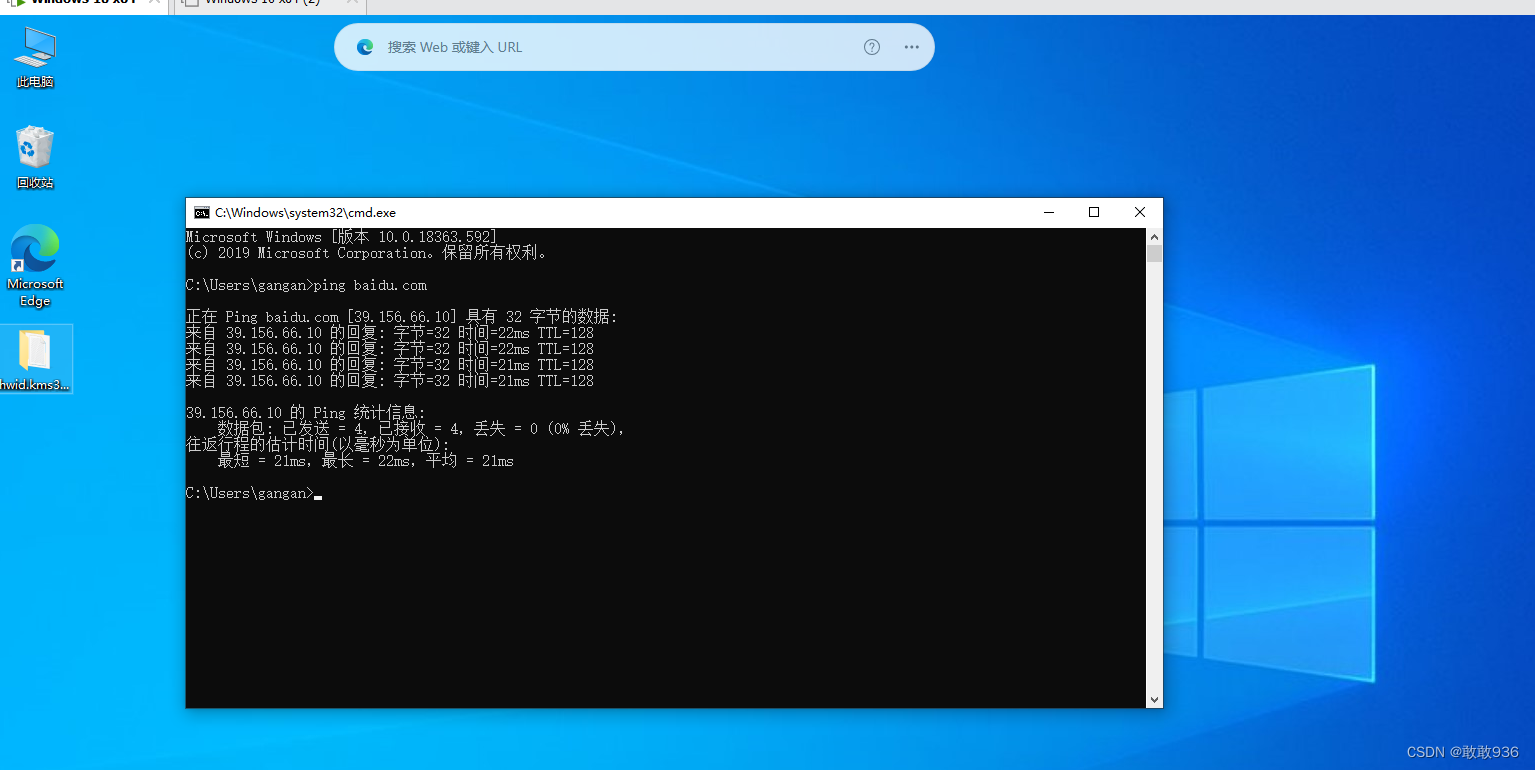Click the '39.156.66.10 的 Ping 统计信息' line

click(306, 413)
